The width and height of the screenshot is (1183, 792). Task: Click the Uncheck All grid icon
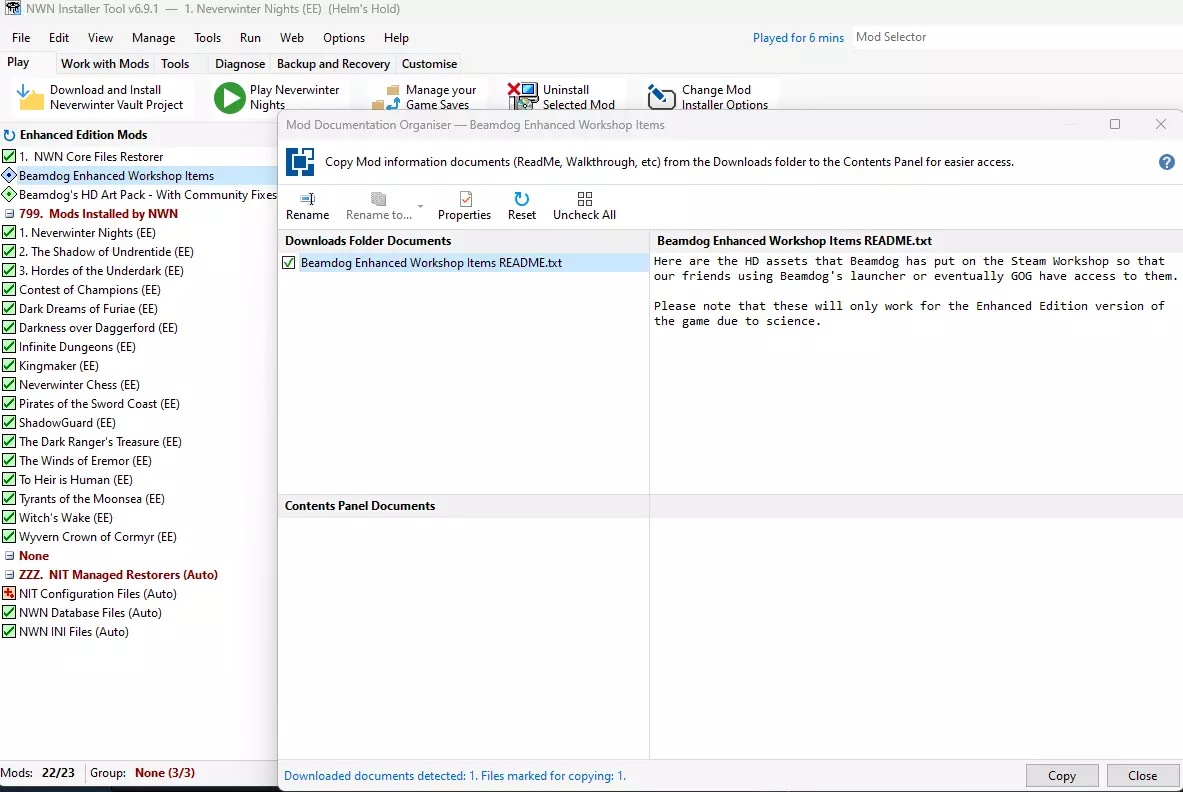coord(584,199)
